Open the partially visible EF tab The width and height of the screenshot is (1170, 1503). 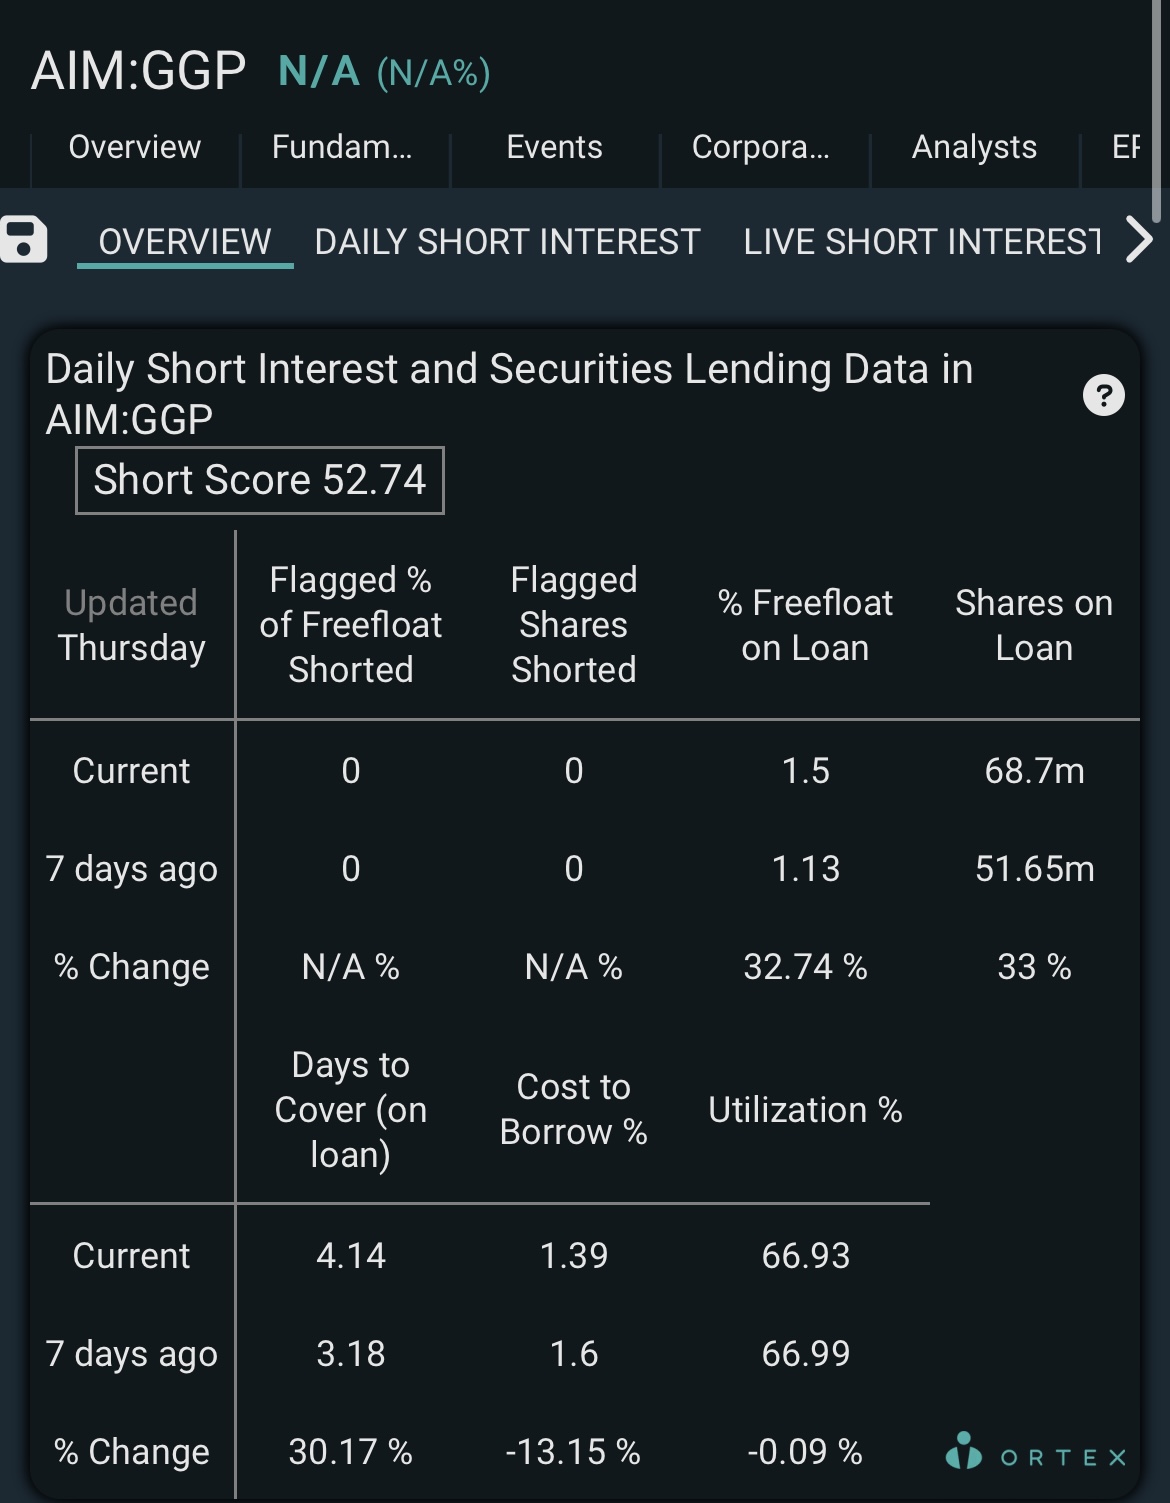coord(1126,147)
